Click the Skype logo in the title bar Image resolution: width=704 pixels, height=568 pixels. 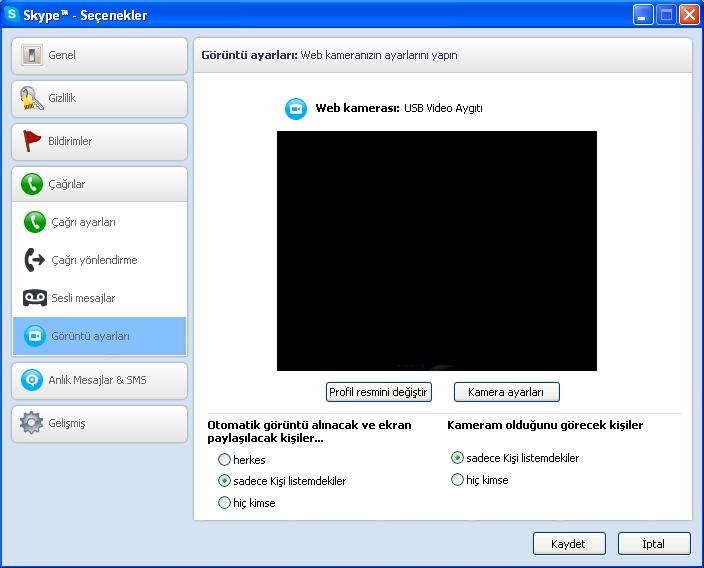click(x=12, y=14)
